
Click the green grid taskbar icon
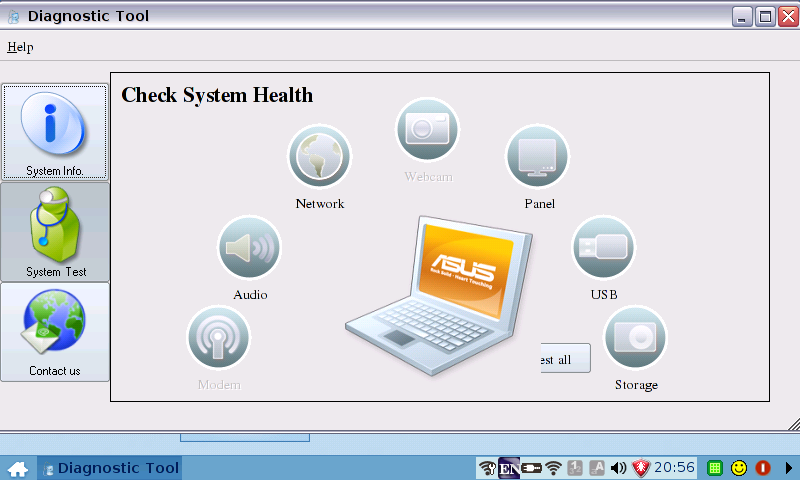(715, 468)
